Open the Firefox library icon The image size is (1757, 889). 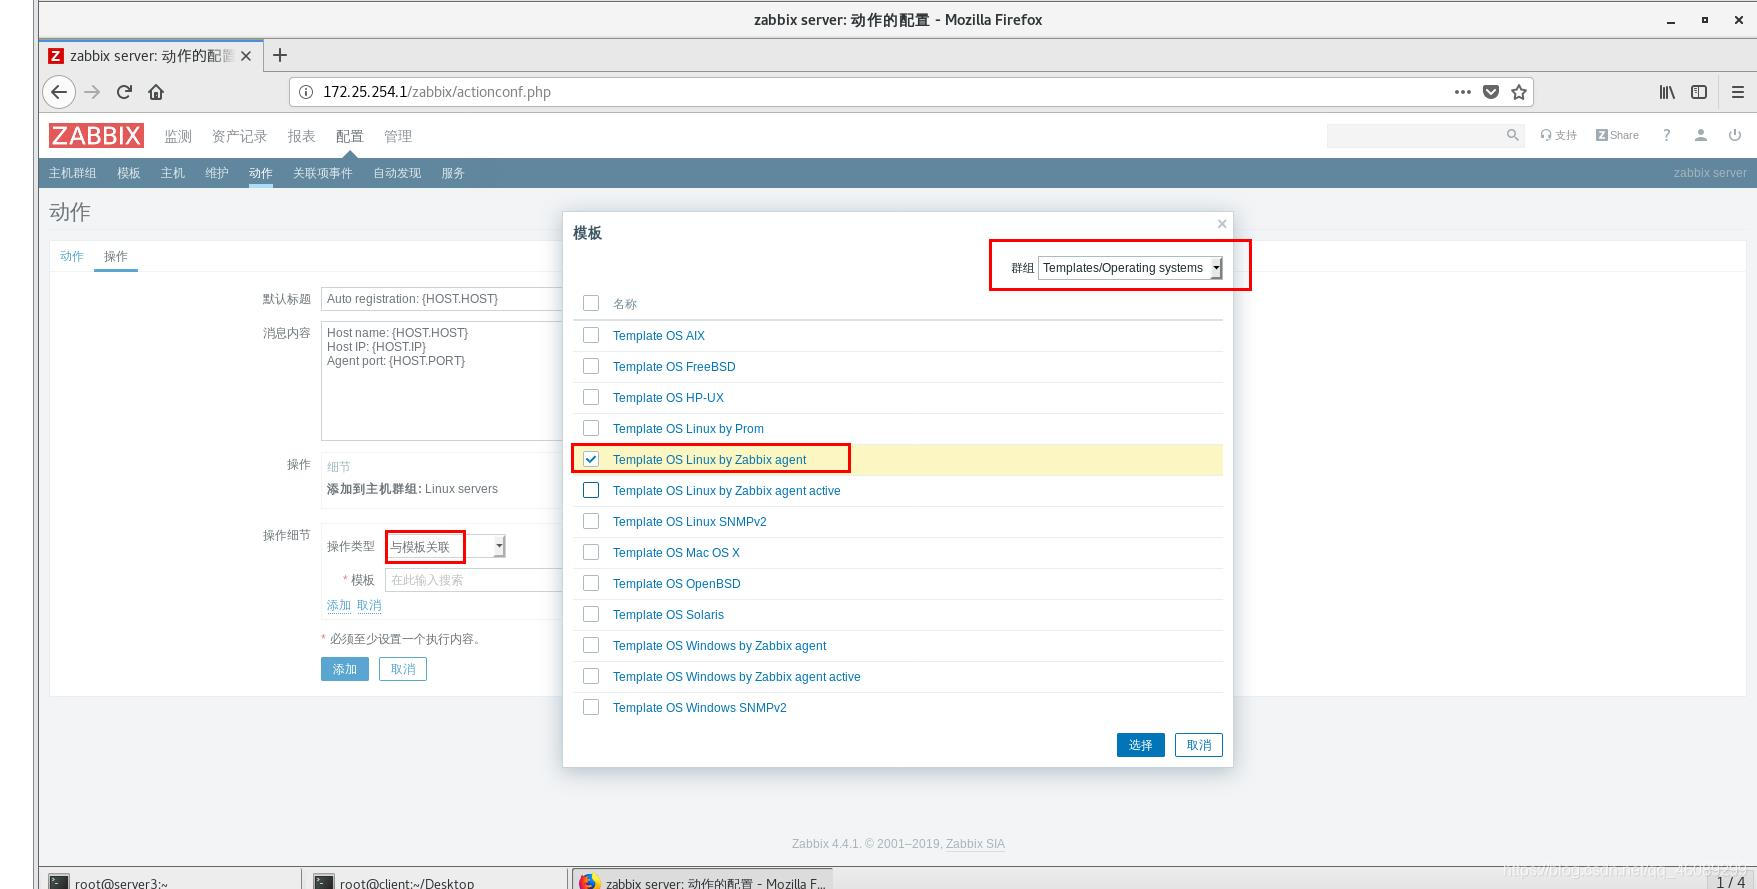pyautogui.click(x=1667, y=92)
